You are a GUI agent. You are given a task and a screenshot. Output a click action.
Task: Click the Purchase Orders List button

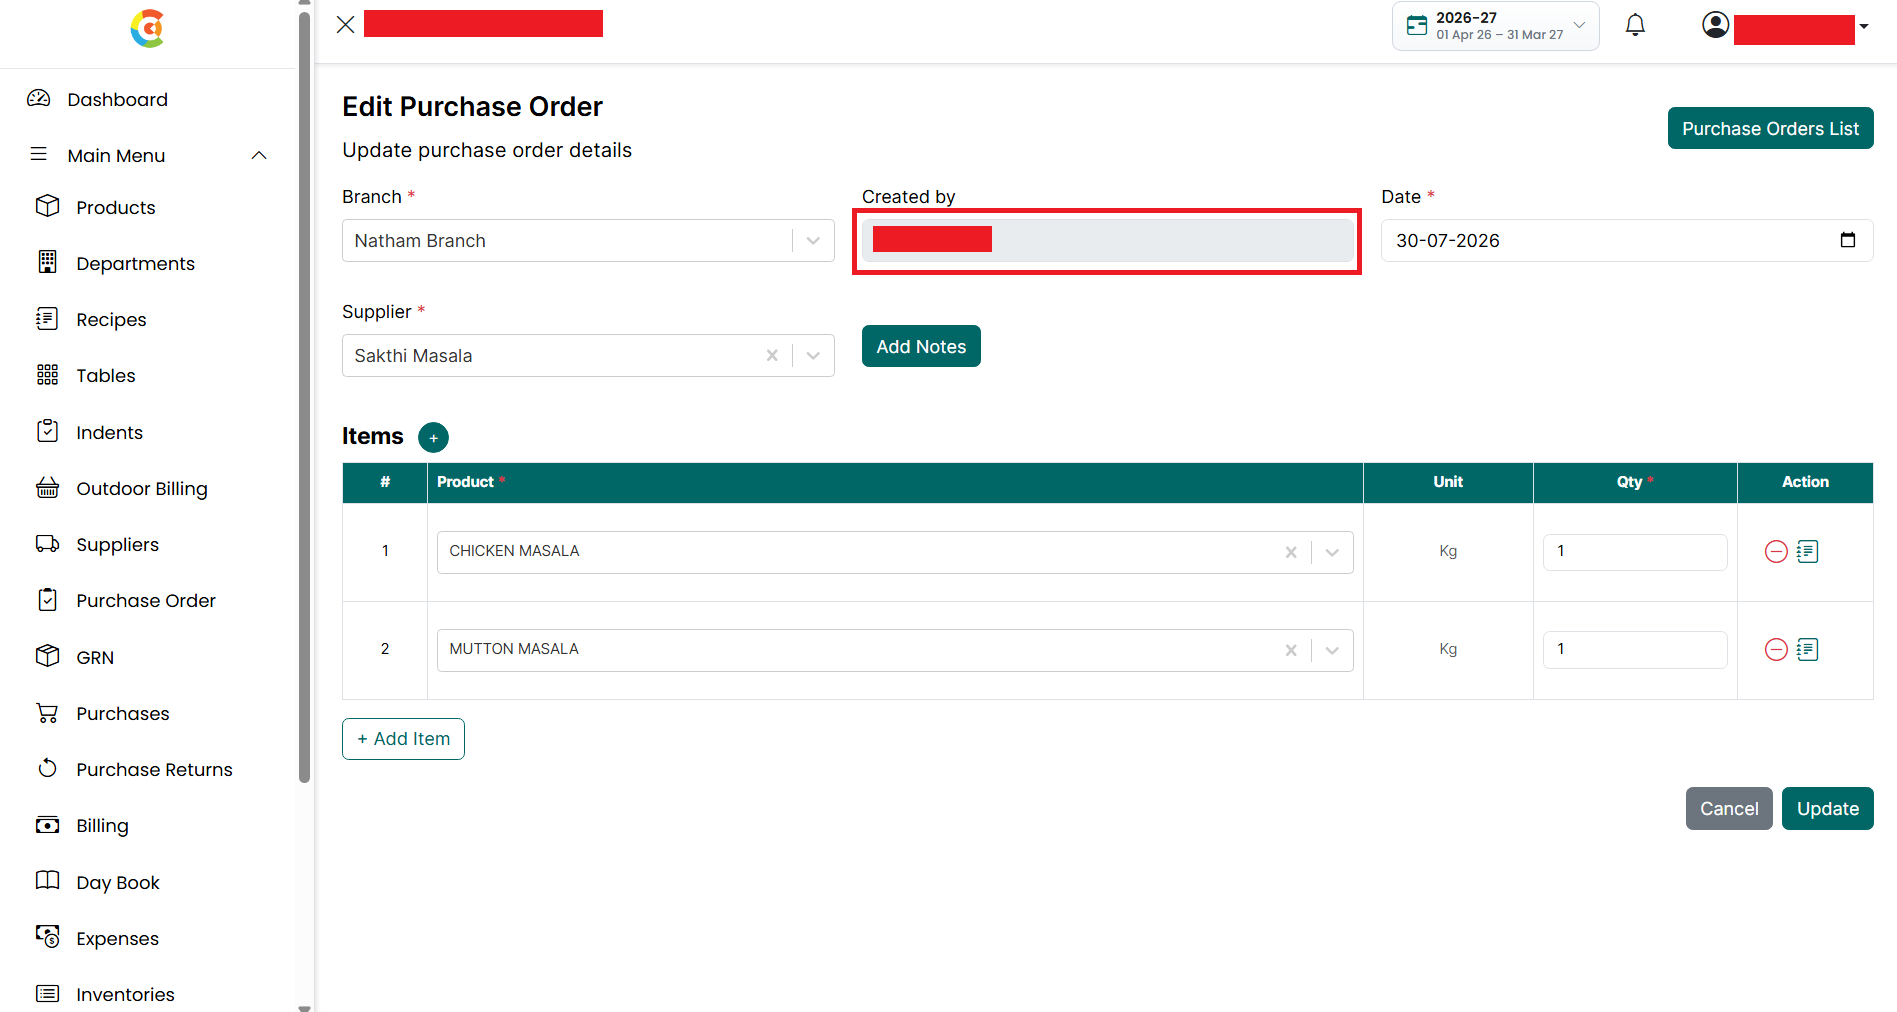[1770, 128]
